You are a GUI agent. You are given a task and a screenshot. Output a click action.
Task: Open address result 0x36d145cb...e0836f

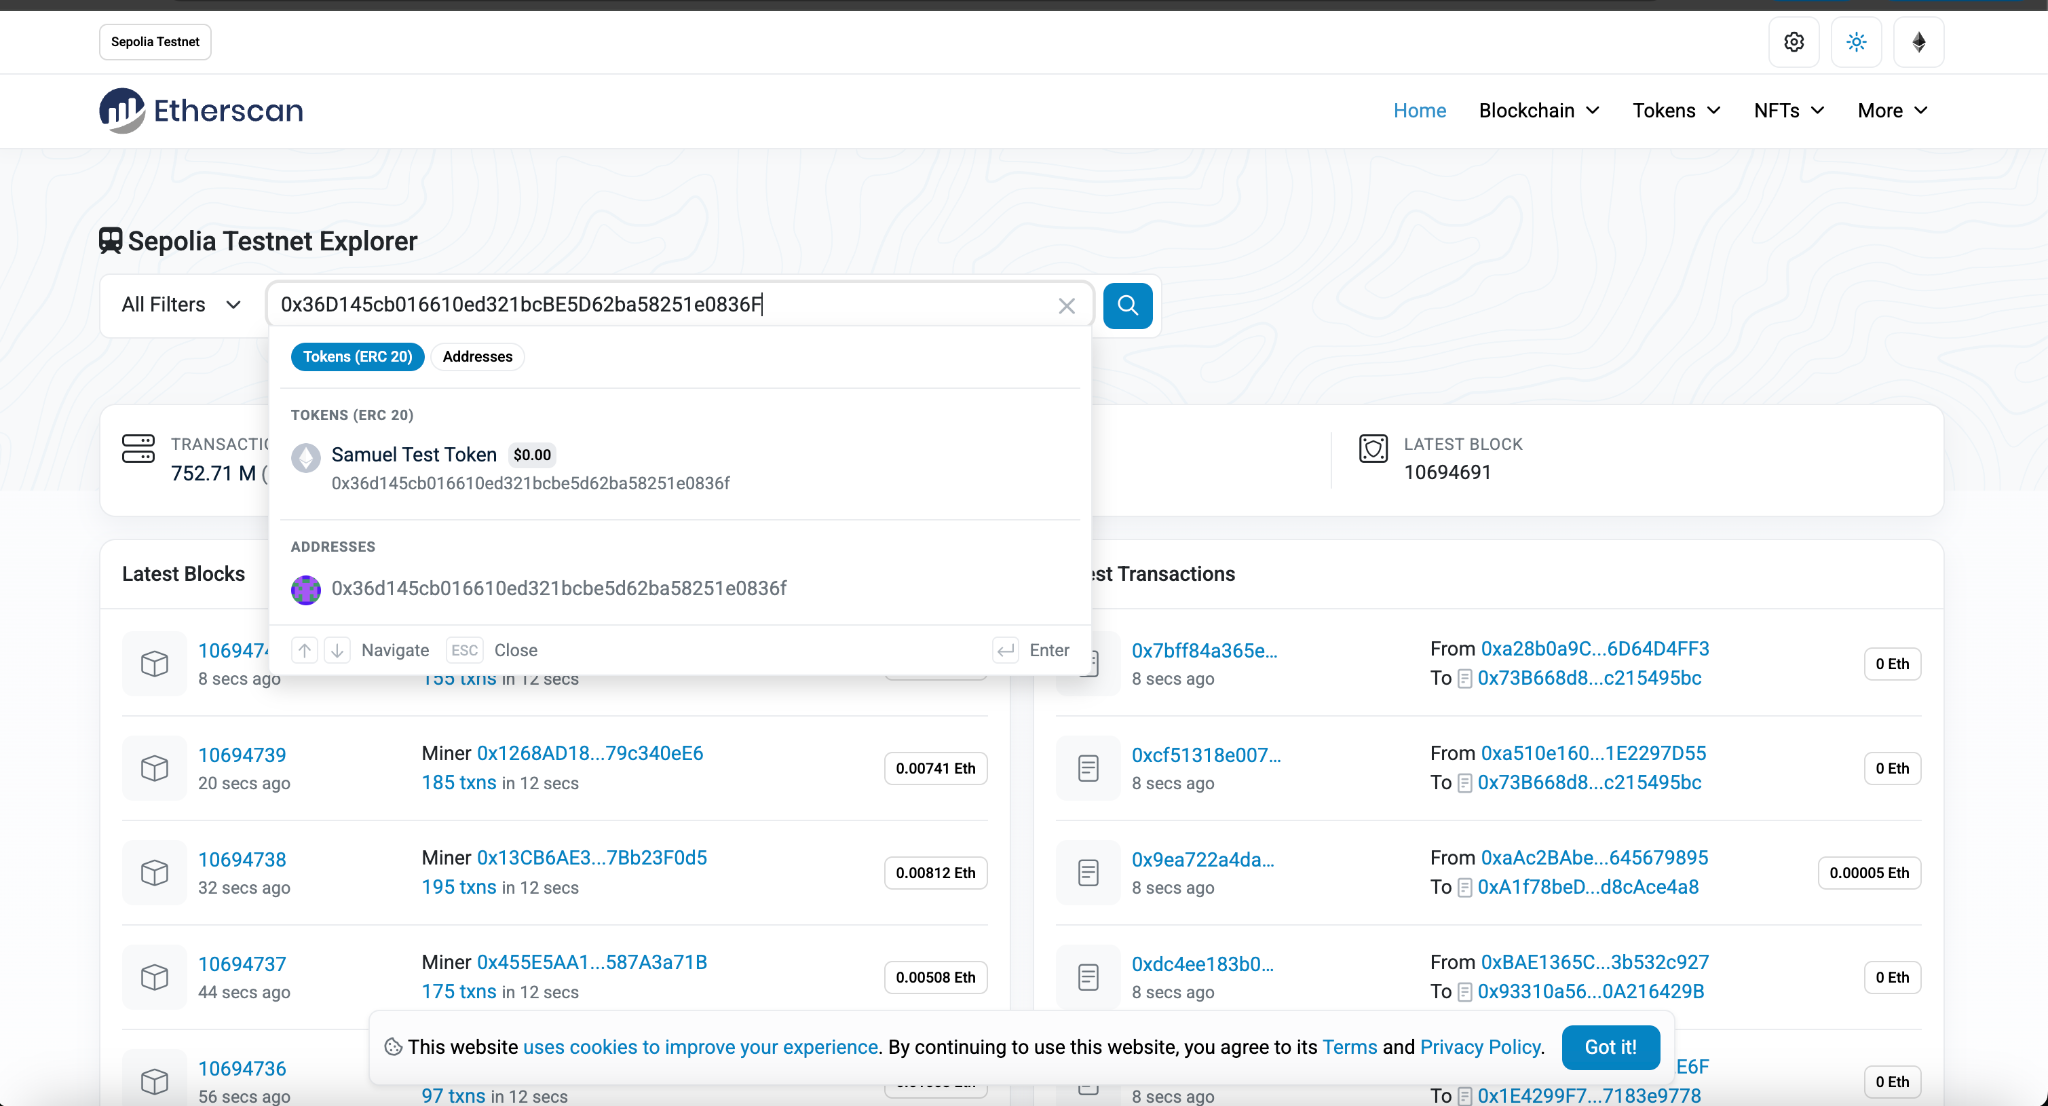[x=680, y=589]
